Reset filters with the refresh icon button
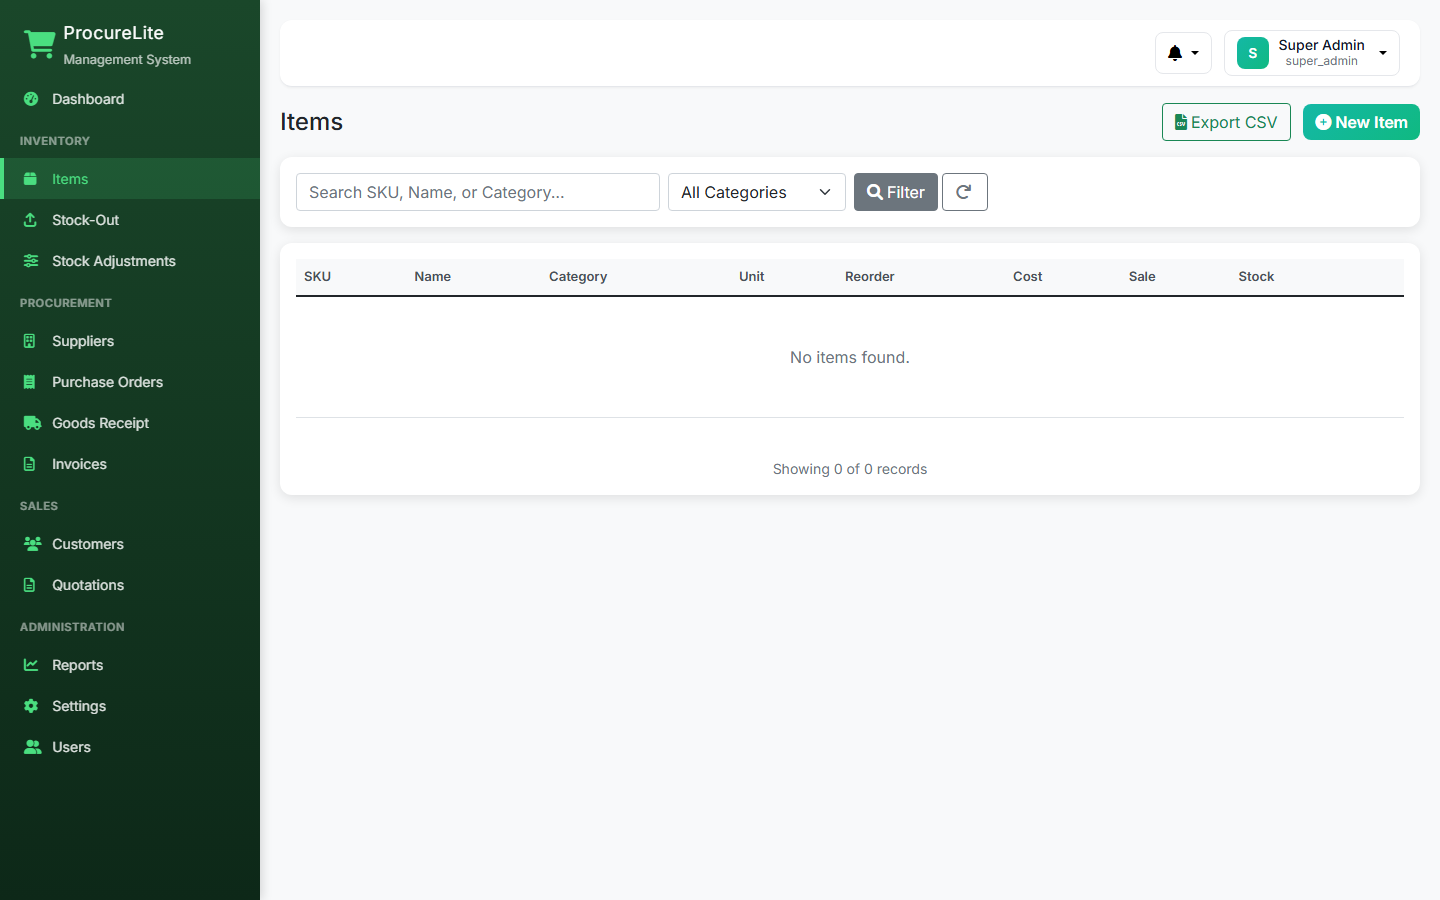This screenshot has width=1440, height=900. click(x=965, y=192)
